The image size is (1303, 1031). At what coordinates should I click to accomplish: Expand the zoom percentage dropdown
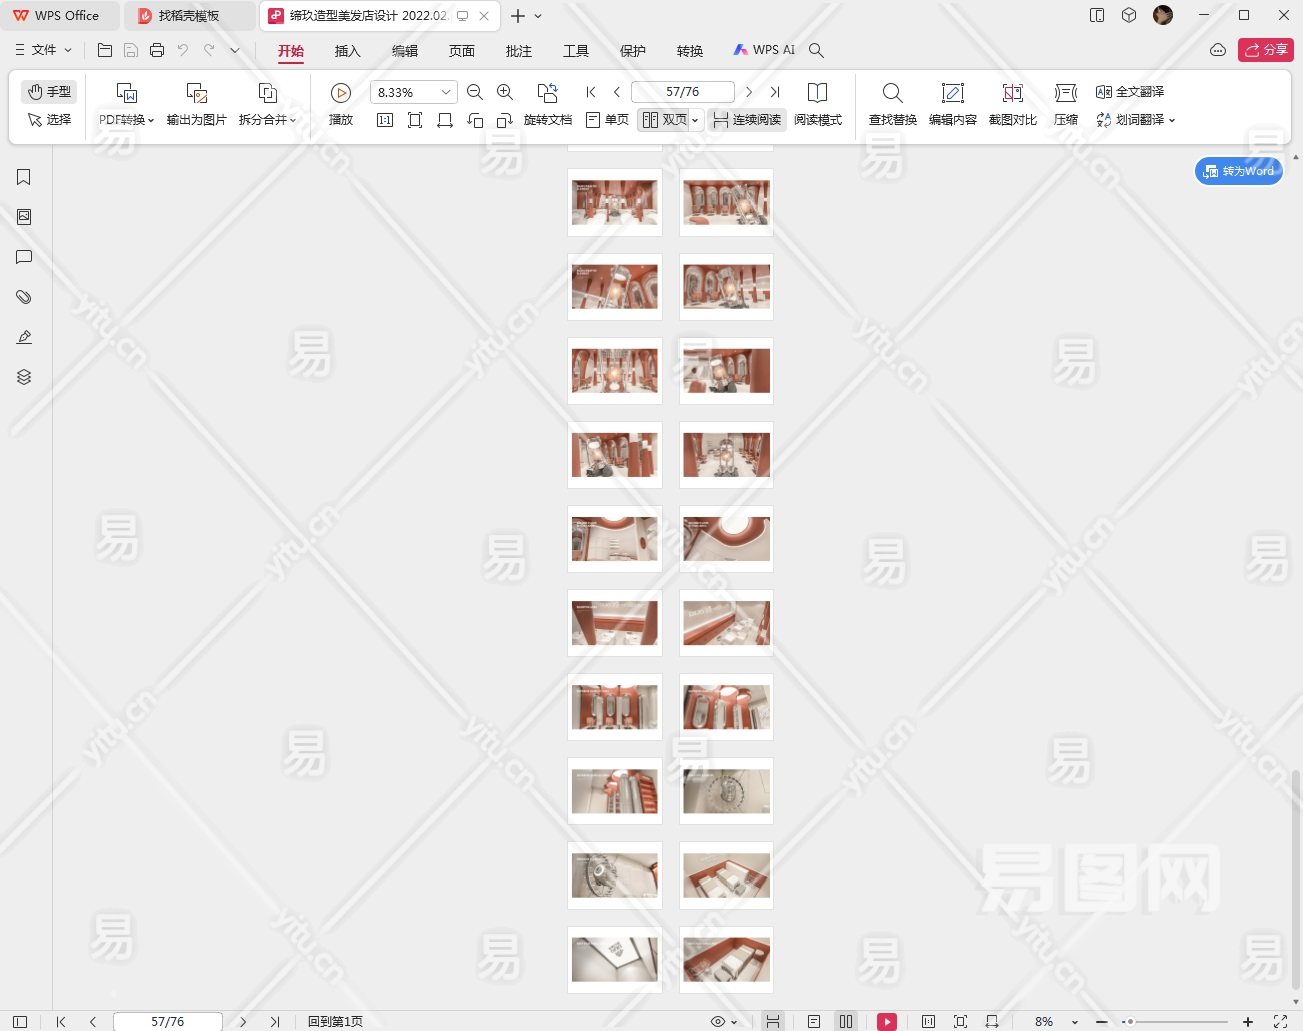[x=446, y=92]
